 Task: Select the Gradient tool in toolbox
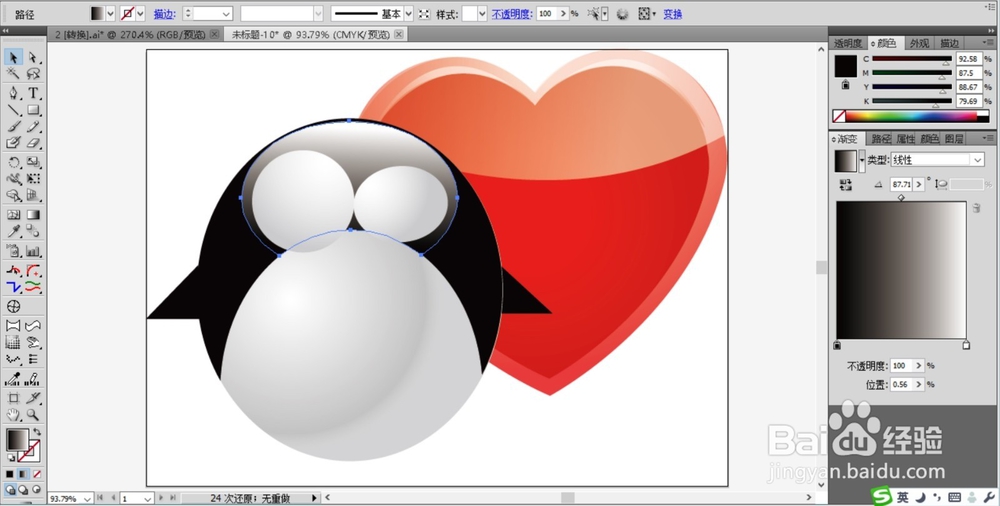click(33, 215)
